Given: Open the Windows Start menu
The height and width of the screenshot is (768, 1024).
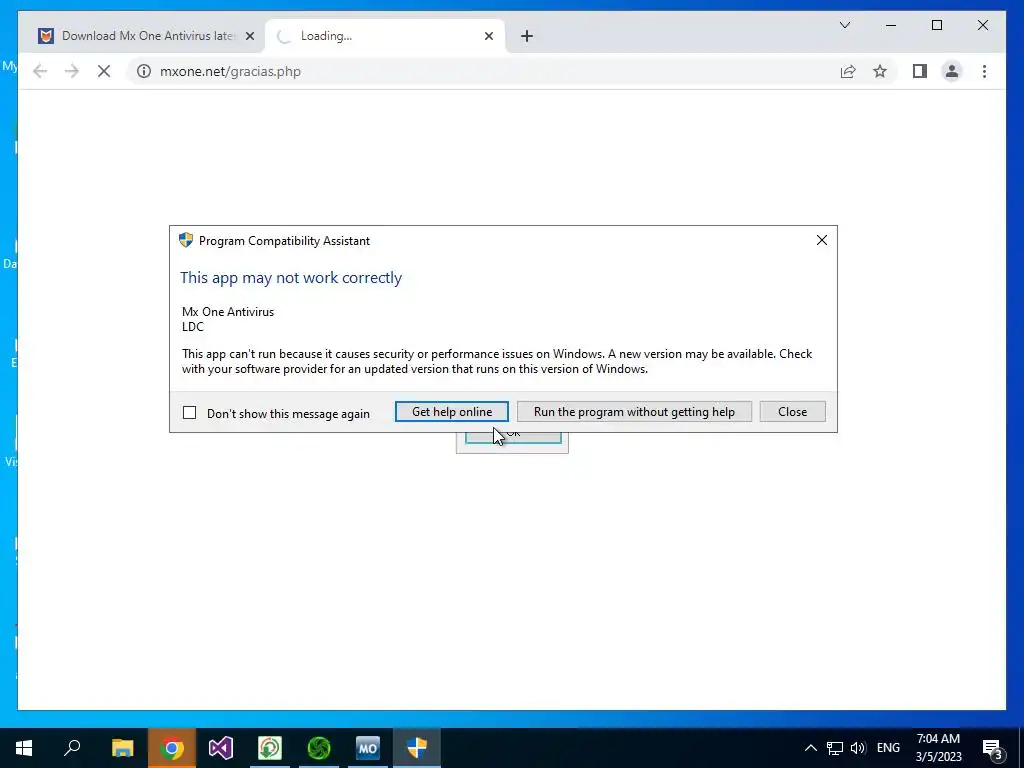Looking at the screenshot, I should pyautogui.click(x=24, y=748).
